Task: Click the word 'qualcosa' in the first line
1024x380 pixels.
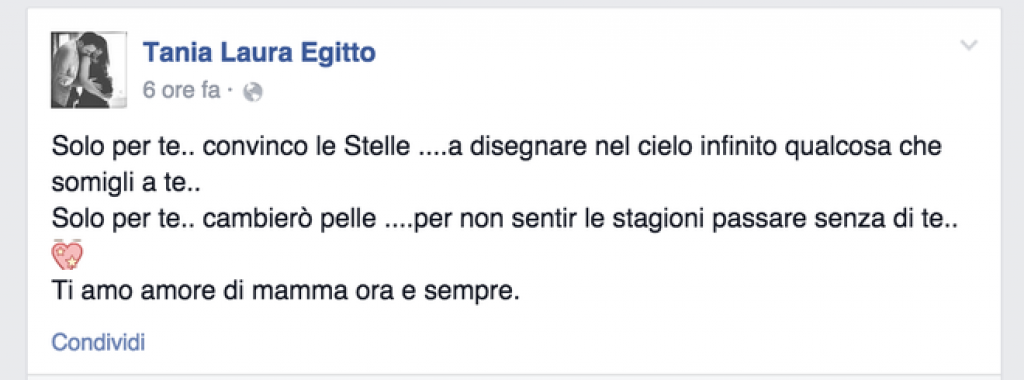Action: [x=836, y=148]
